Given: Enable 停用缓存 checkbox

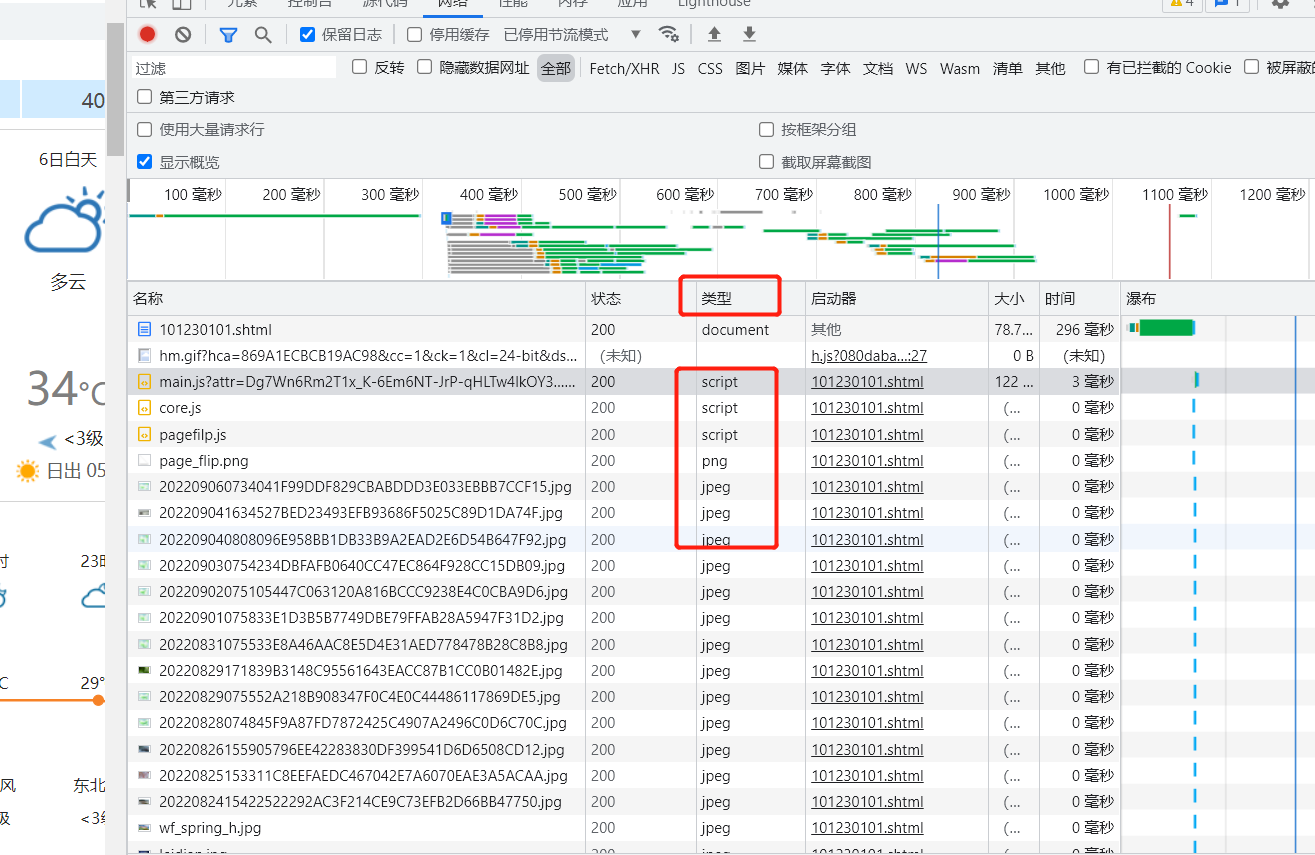Looking at the screenshot, I should [x=414, y=34].
